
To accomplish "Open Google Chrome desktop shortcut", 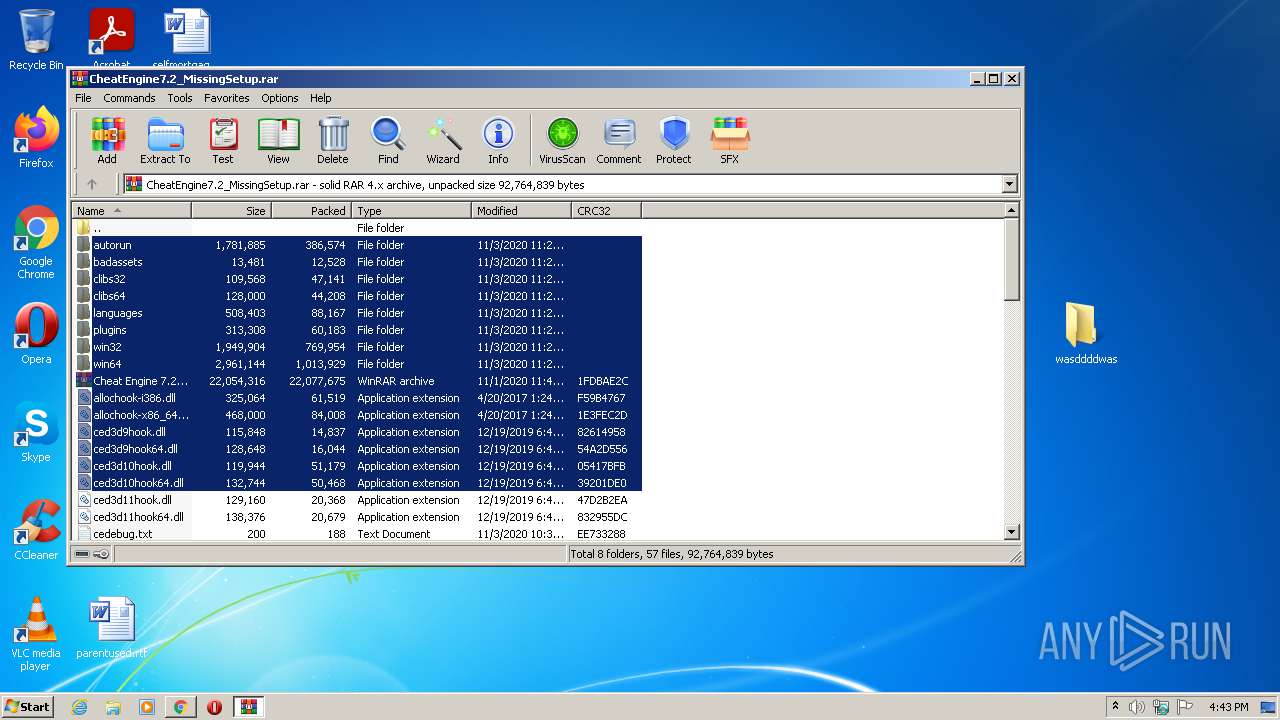I will pos(36,242).
